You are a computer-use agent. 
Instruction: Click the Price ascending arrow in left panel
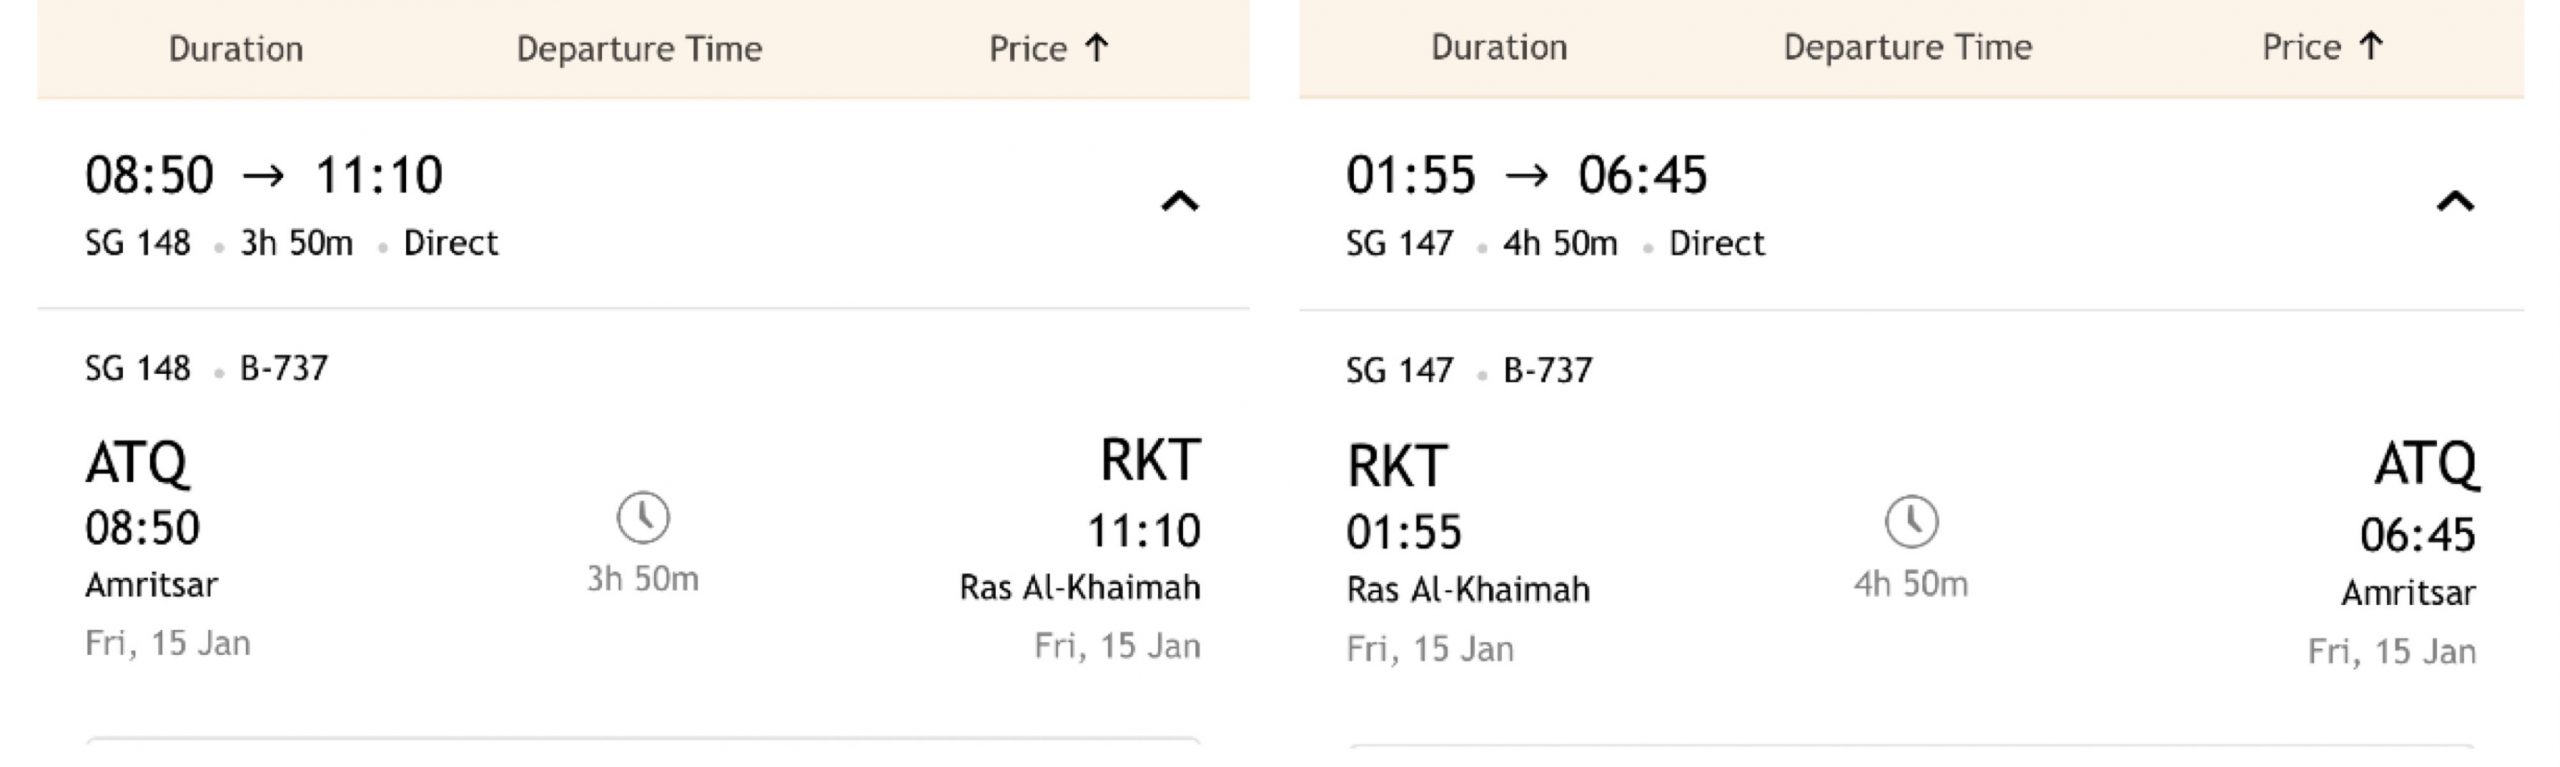point(1097,48)
